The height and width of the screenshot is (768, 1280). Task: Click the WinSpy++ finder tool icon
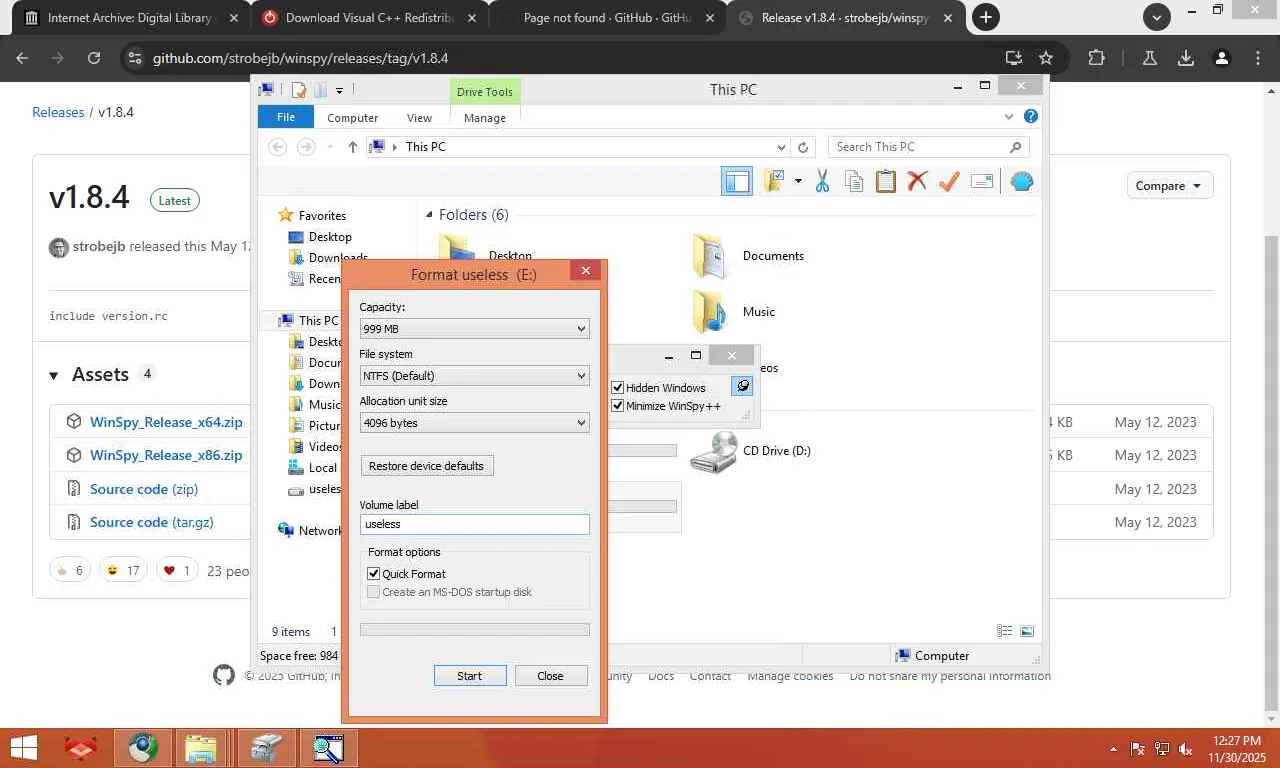[x=742, y=387]
